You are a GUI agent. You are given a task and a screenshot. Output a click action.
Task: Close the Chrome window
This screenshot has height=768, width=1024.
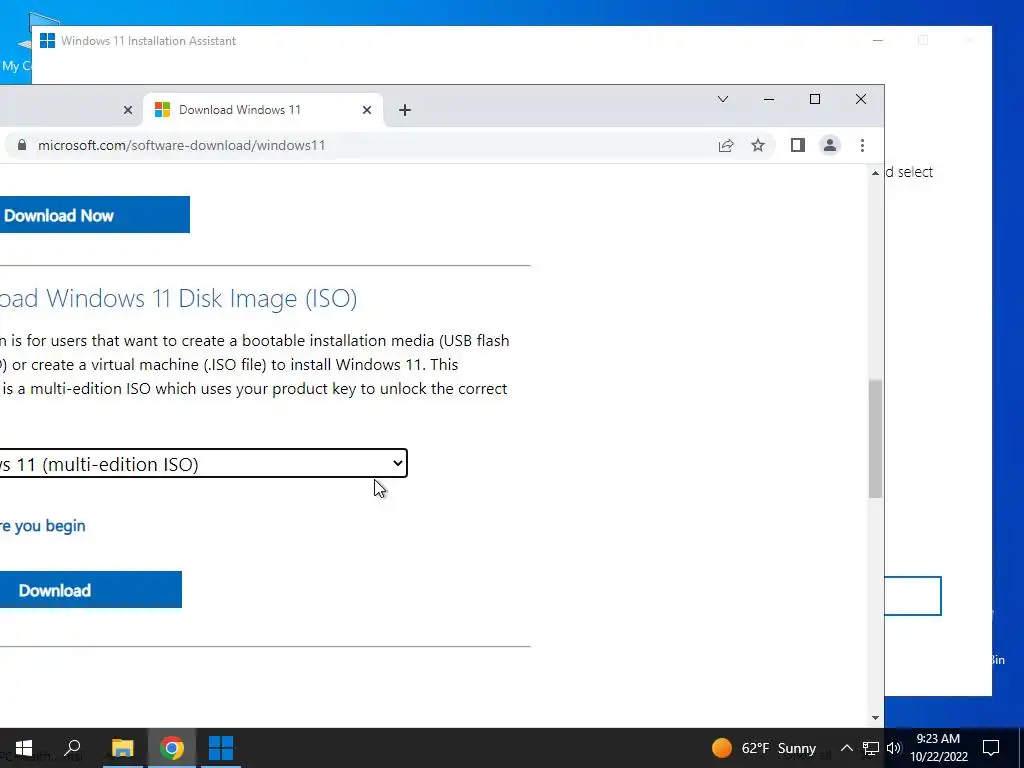(x=861, y=99)
